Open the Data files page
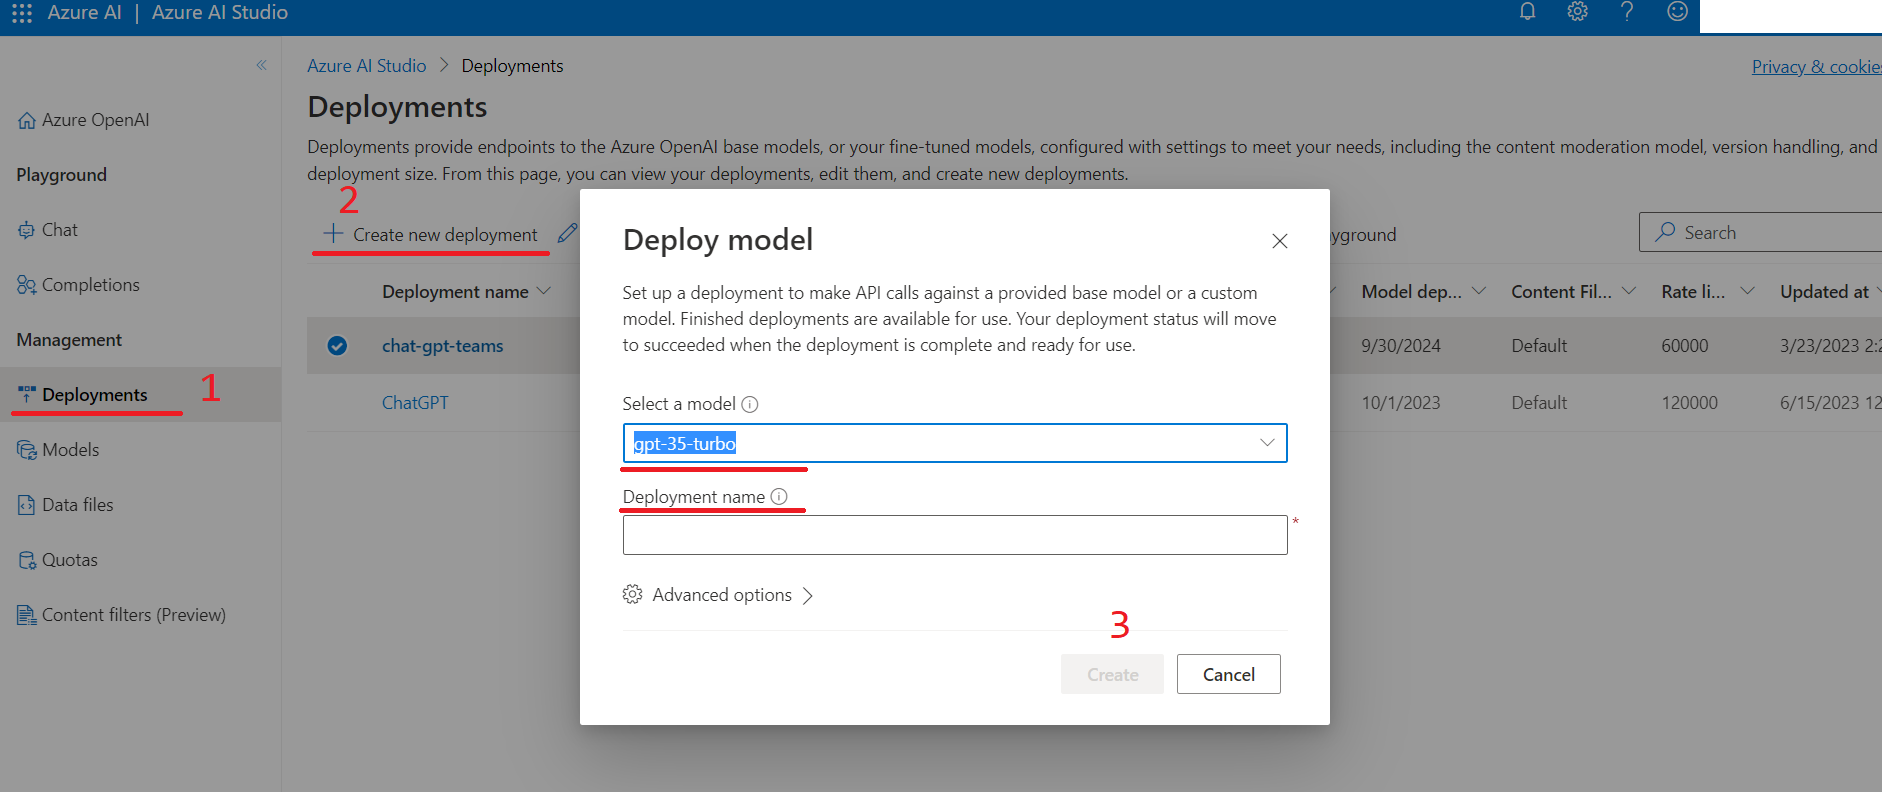 click(66, 505)
